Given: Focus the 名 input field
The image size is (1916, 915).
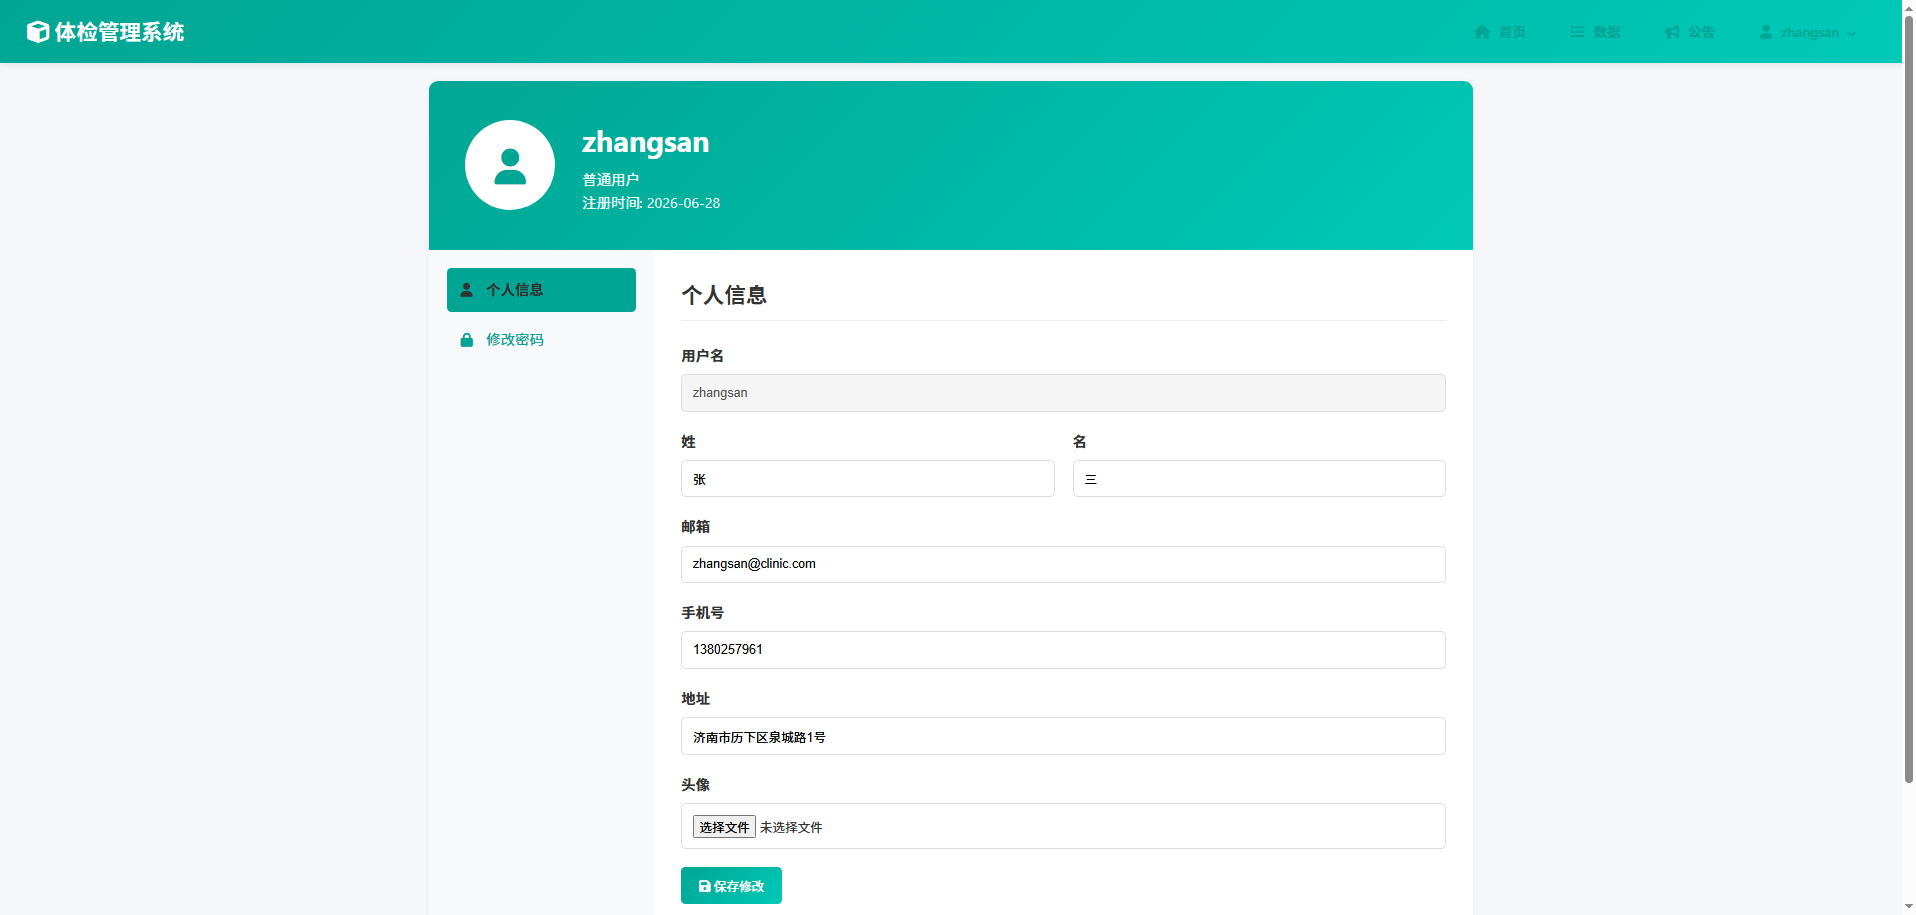Looking at the screenshot, I should (x=1259, y=479).
